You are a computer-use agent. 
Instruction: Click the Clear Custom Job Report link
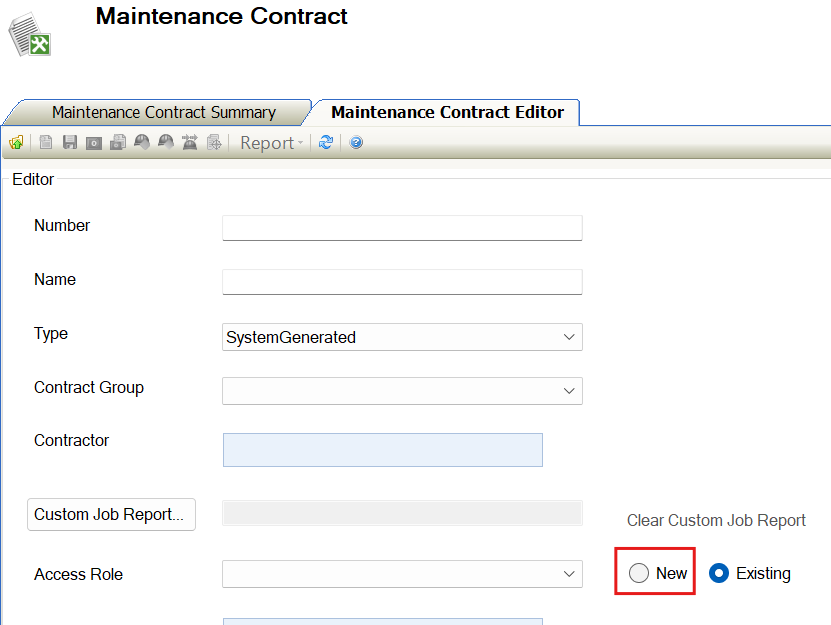pos(716,520)
